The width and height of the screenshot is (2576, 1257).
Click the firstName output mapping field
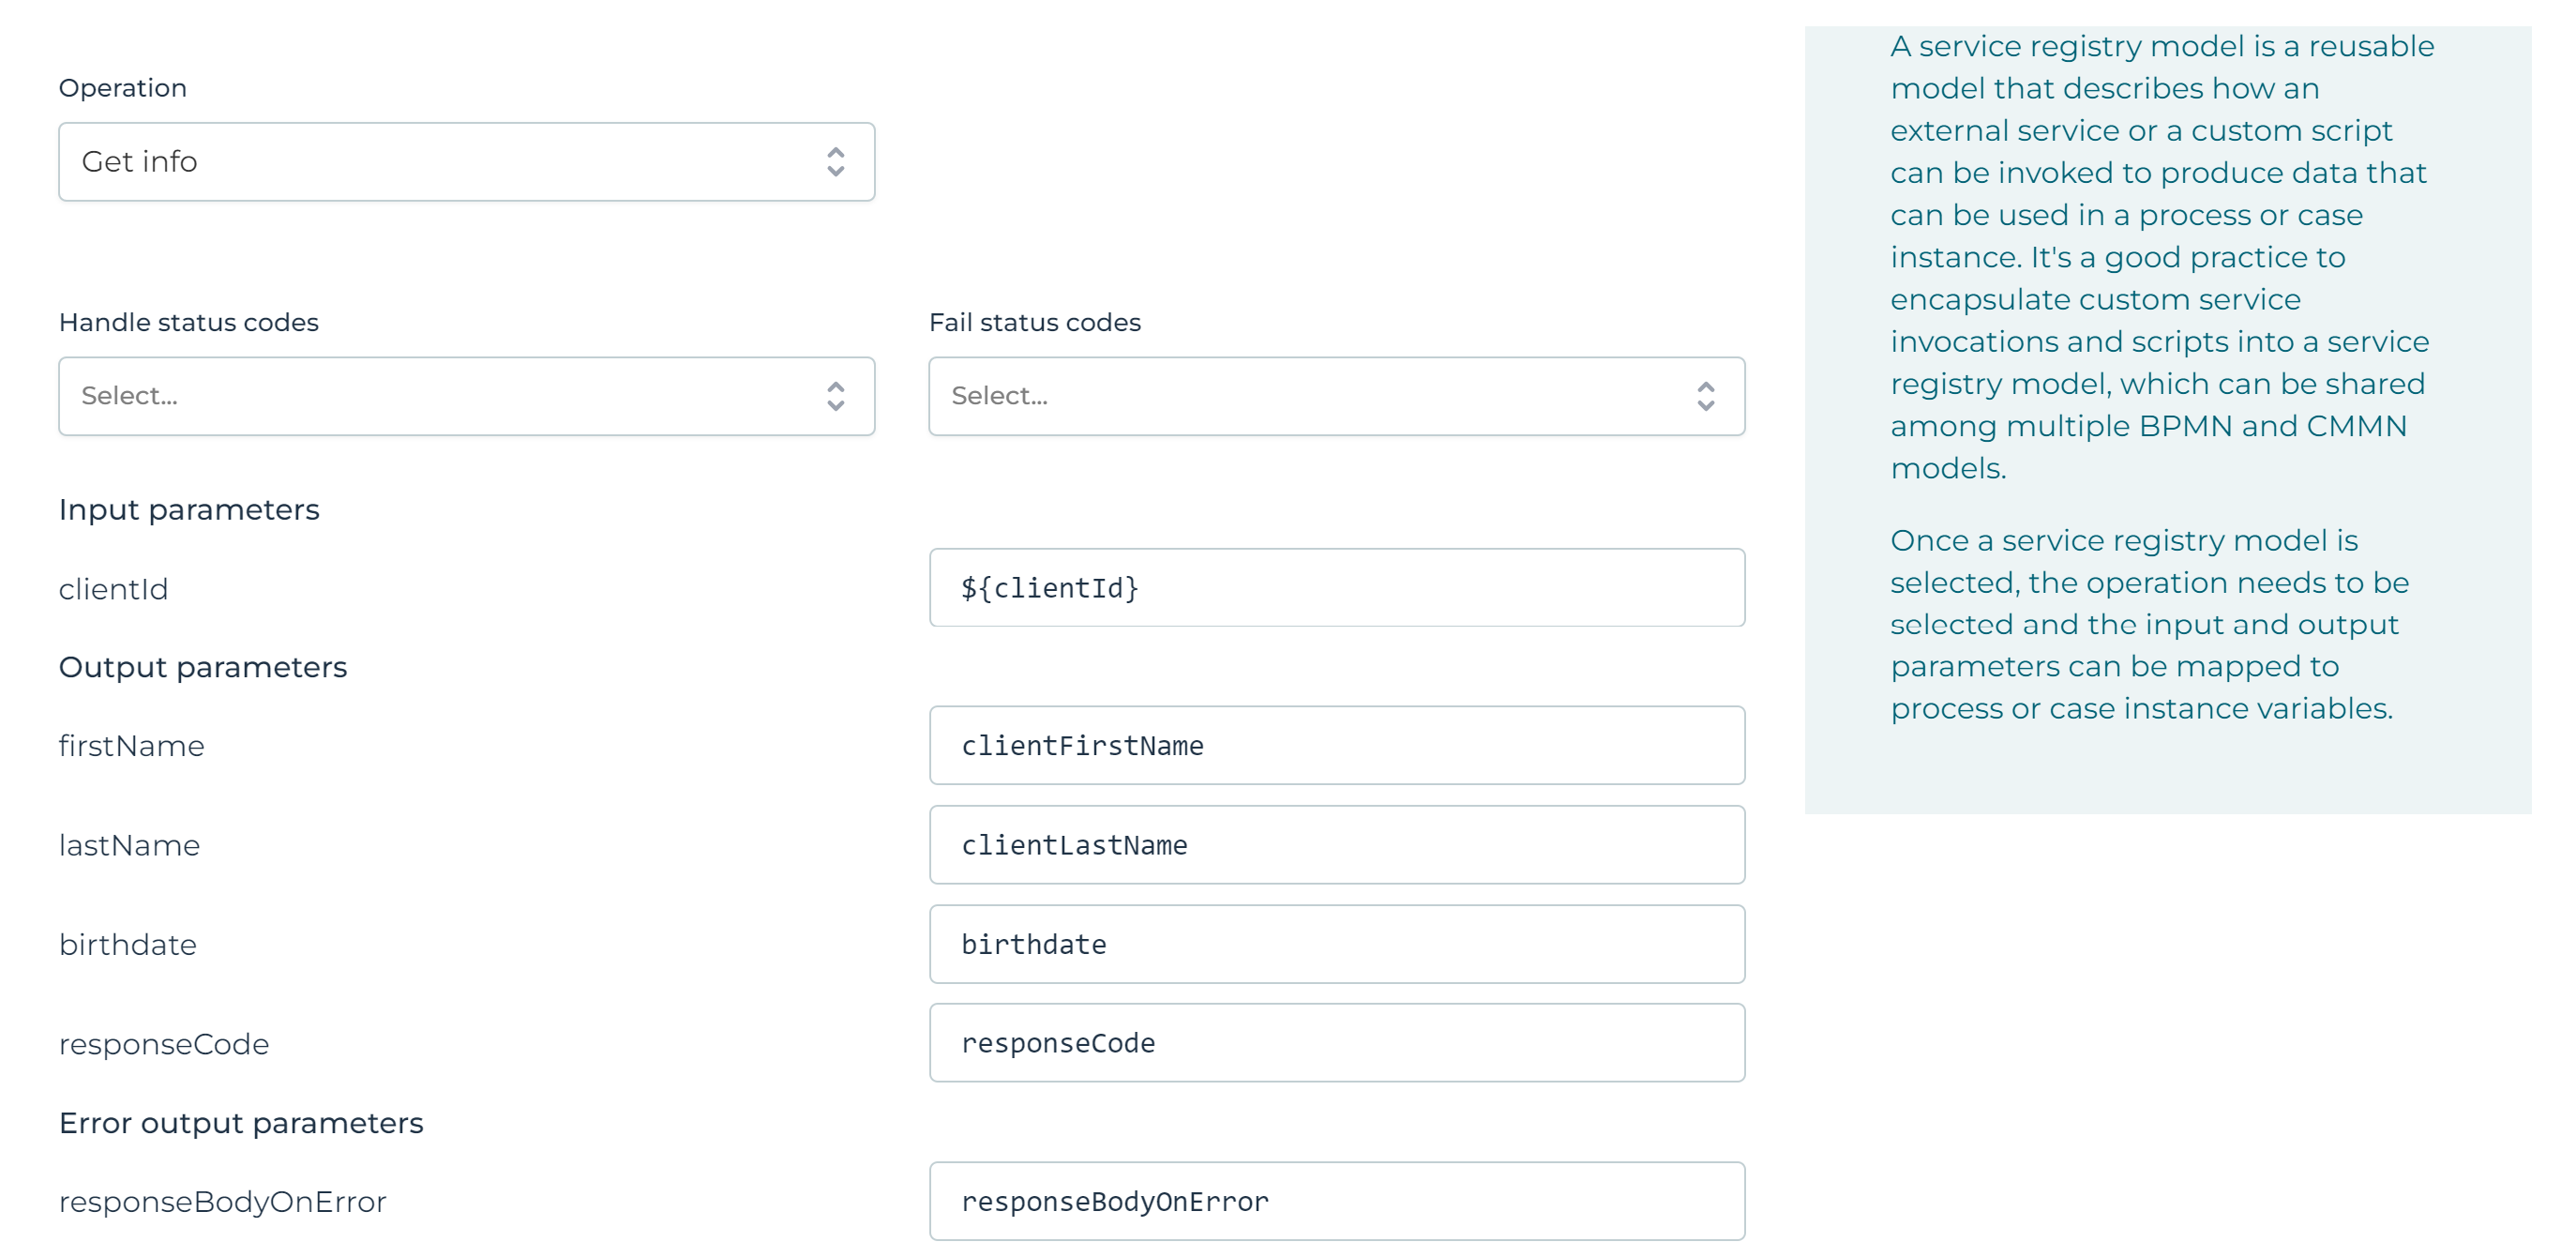point(1336,746)
